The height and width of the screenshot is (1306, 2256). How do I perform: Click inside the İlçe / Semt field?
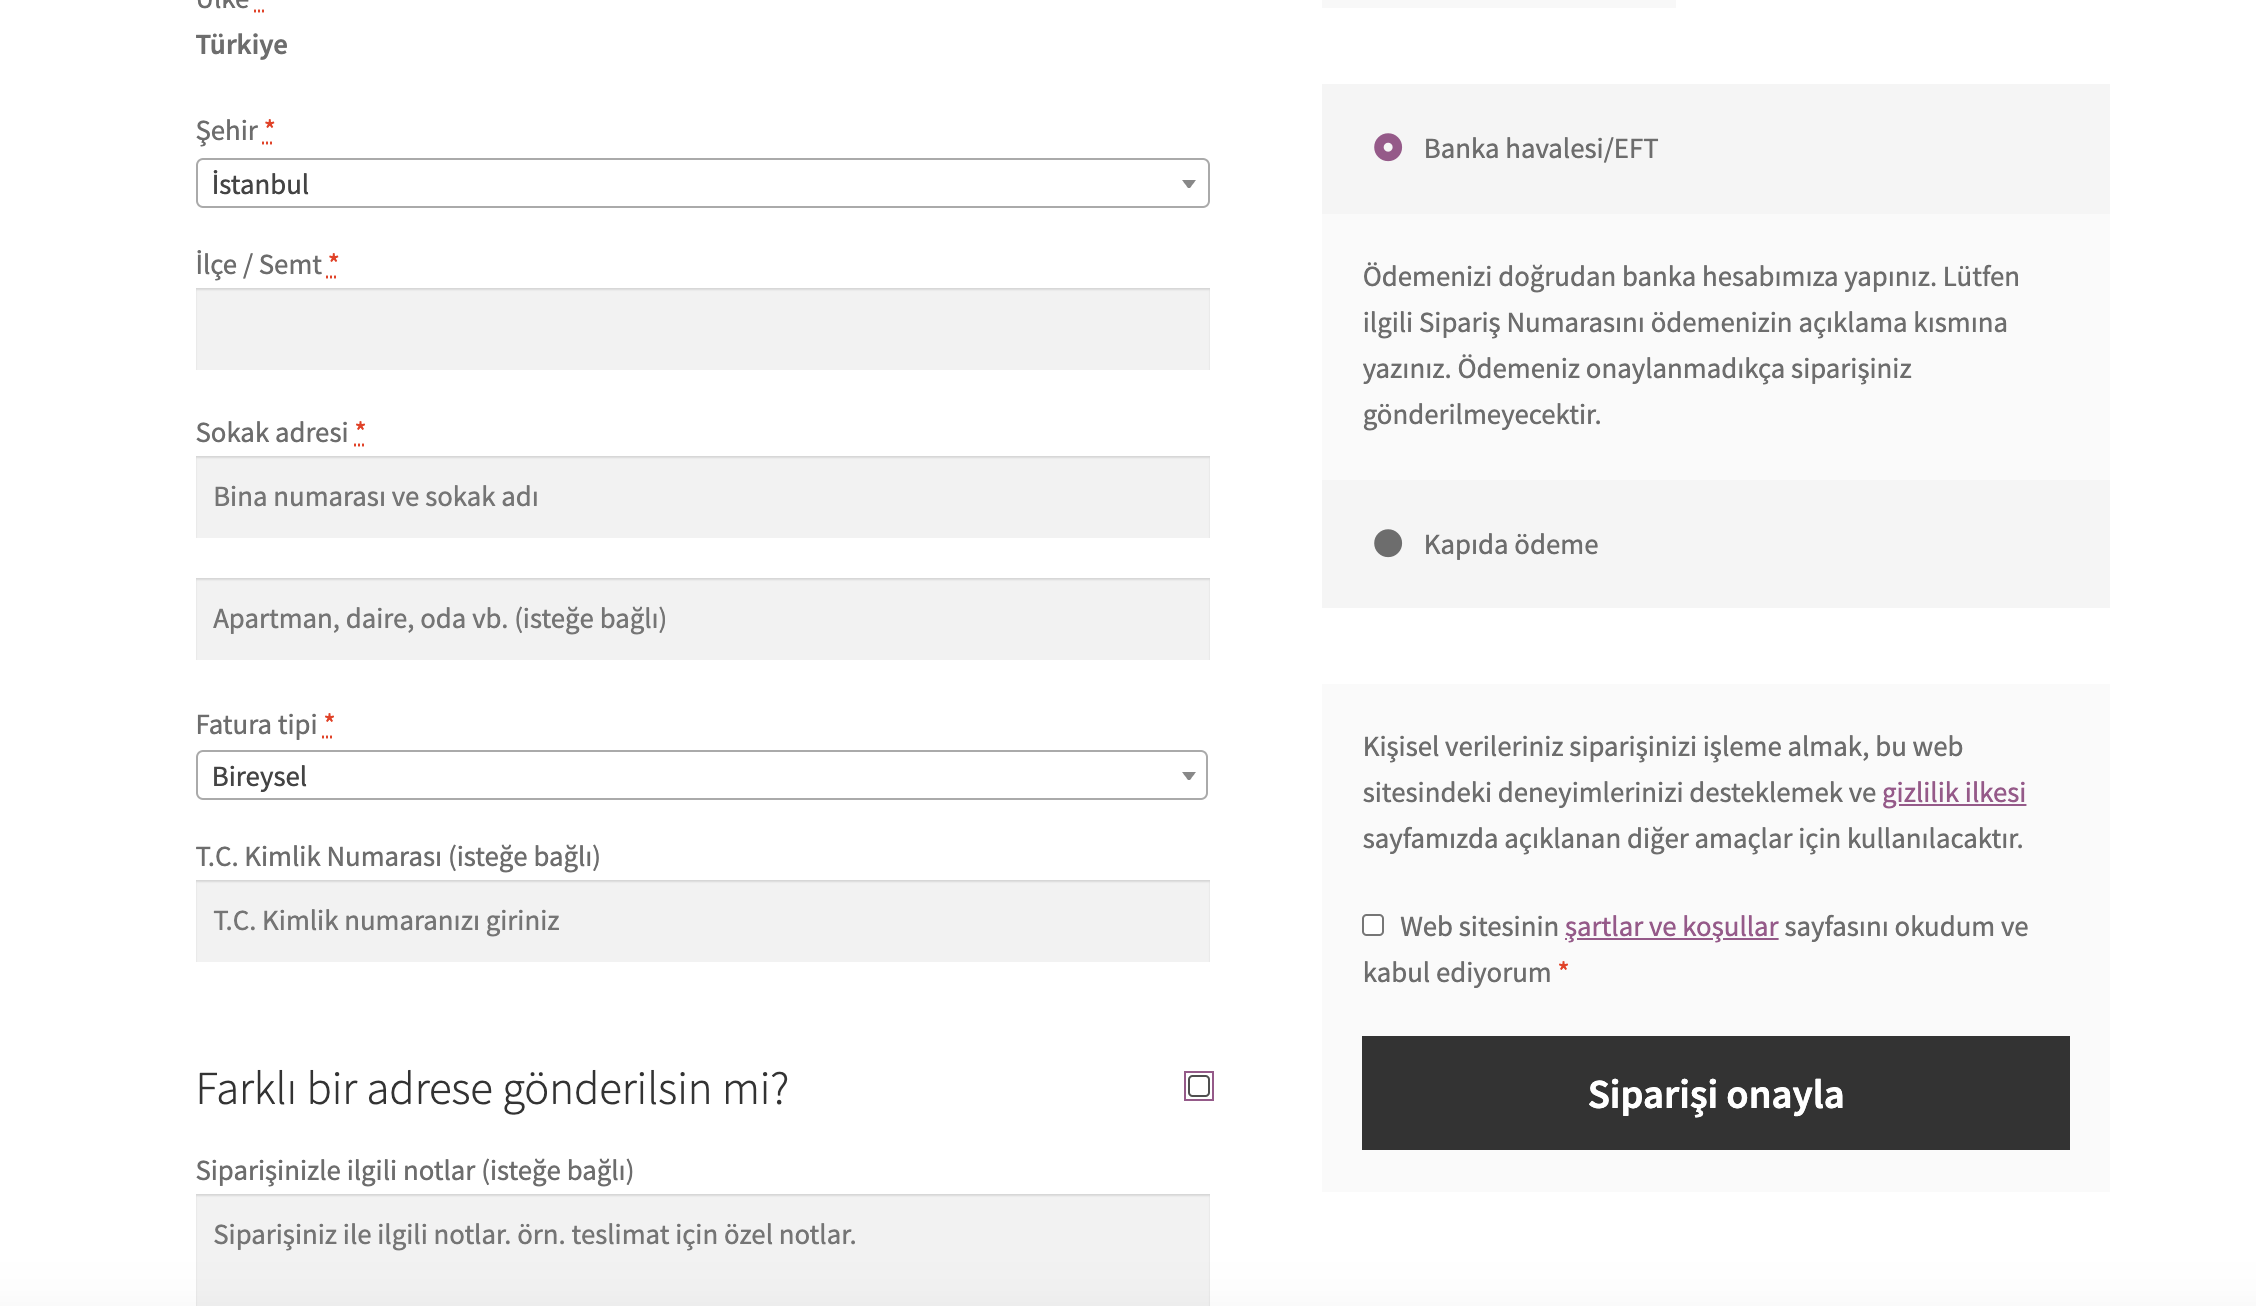[x=700, y=329]
